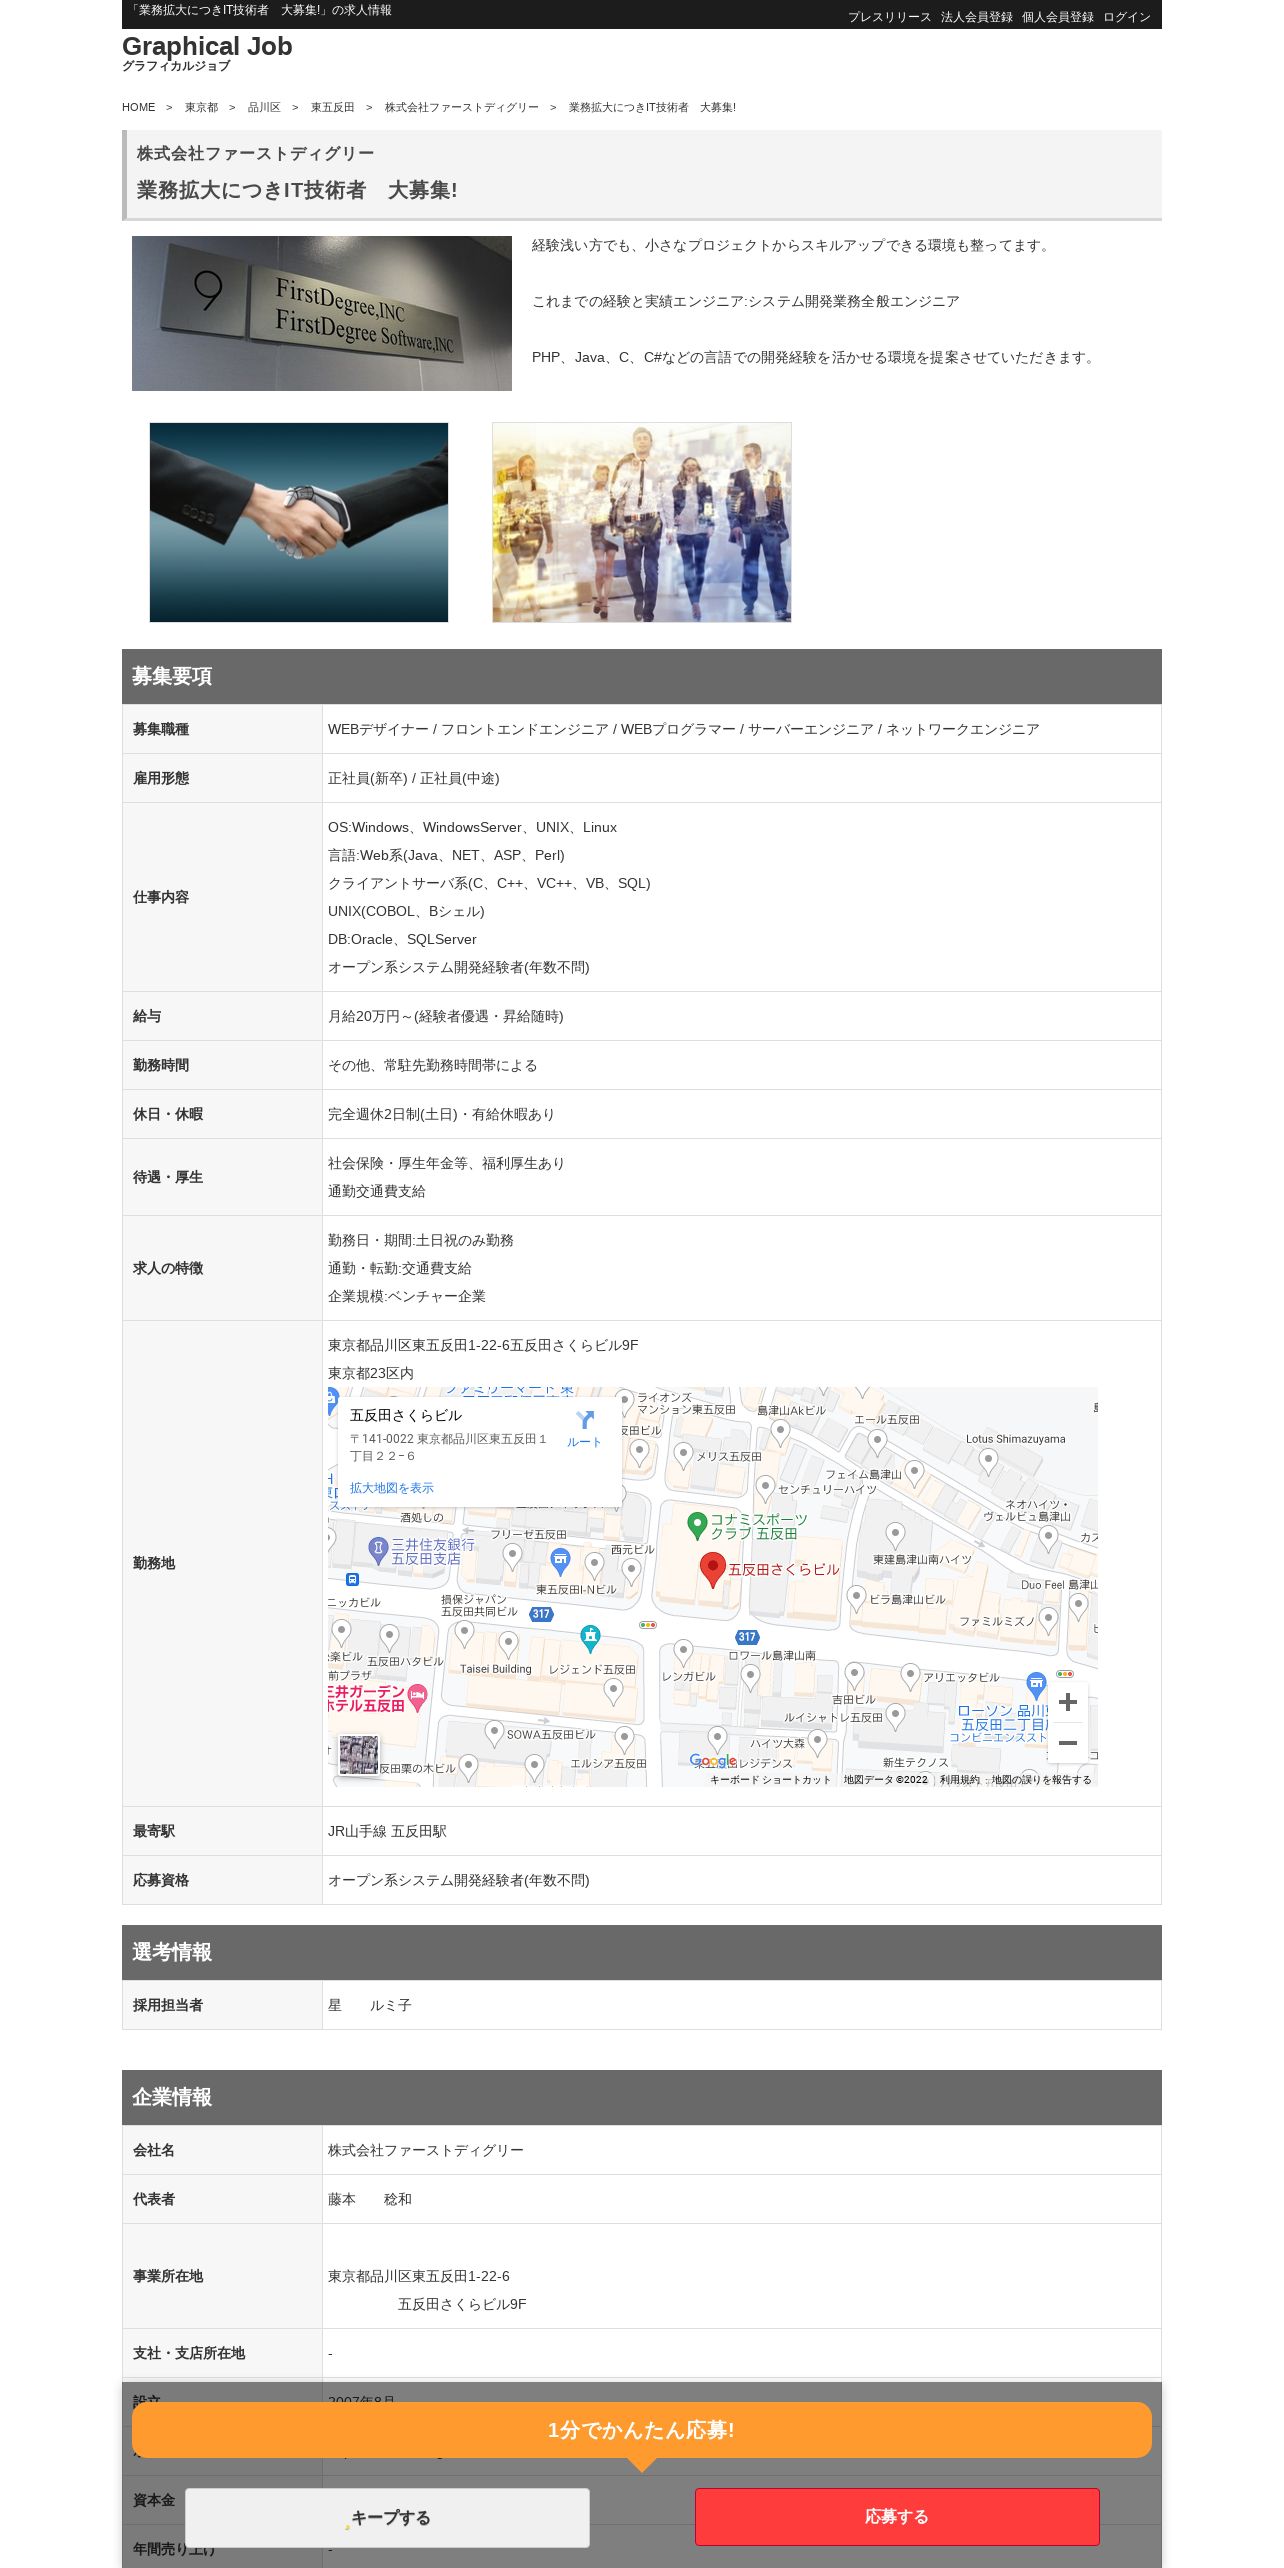Click 正社員(新卒) / 正社員(中途) employment text
This screenshot has height=2568, width=1284.
[413, 778]
